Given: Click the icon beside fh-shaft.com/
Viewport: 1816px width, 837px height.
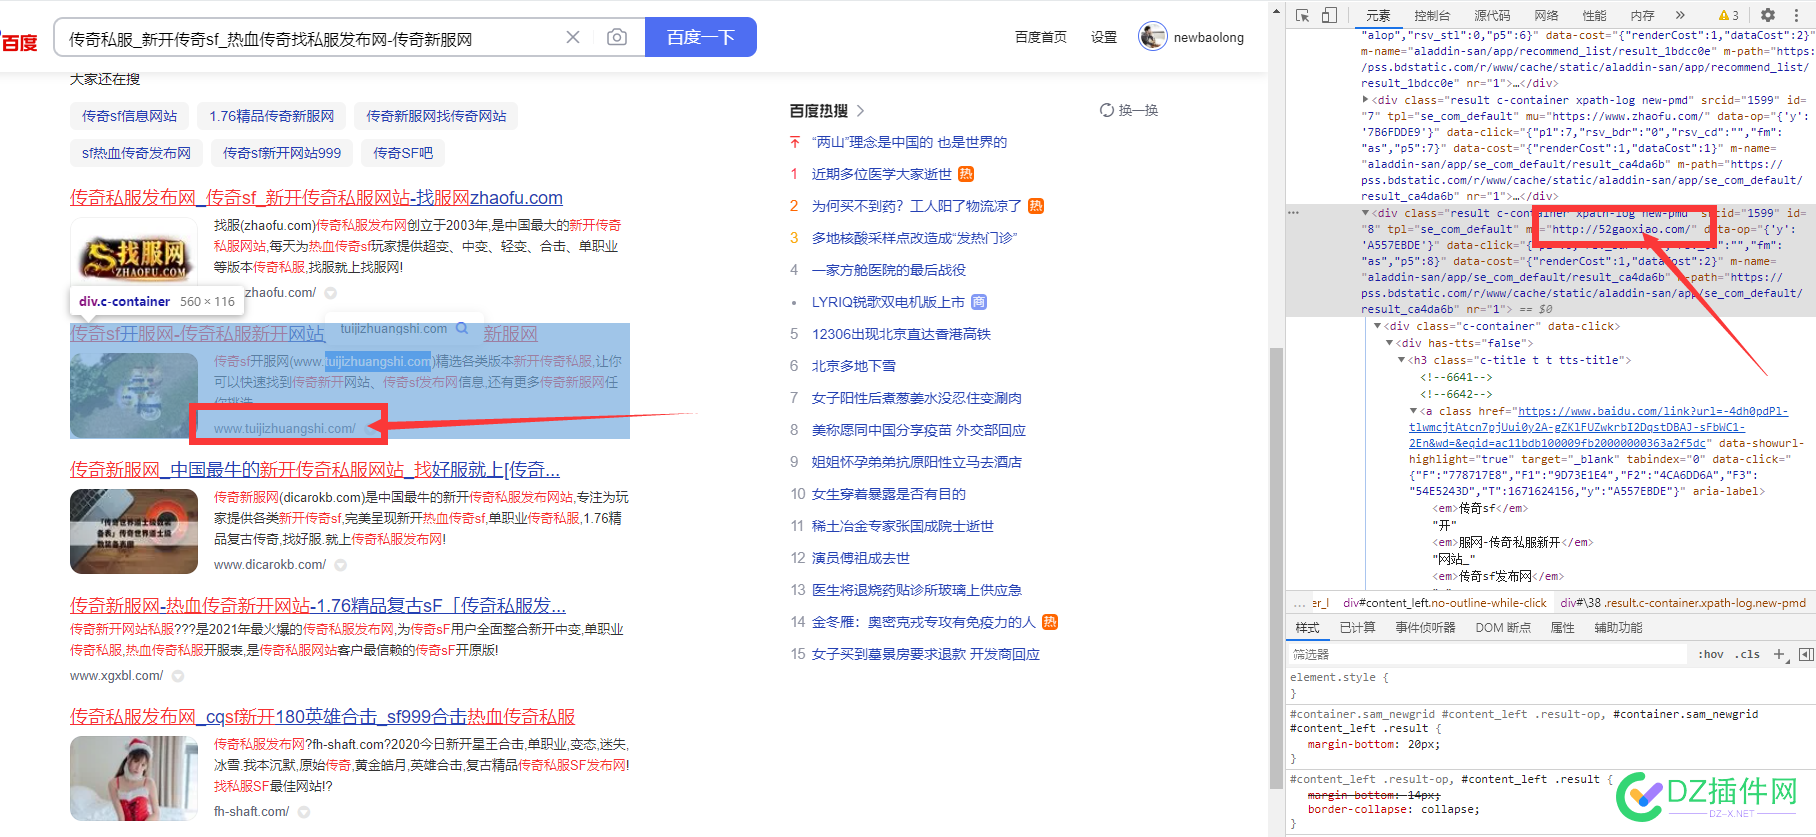Looking at the screenshot, I should click(304, 812).
